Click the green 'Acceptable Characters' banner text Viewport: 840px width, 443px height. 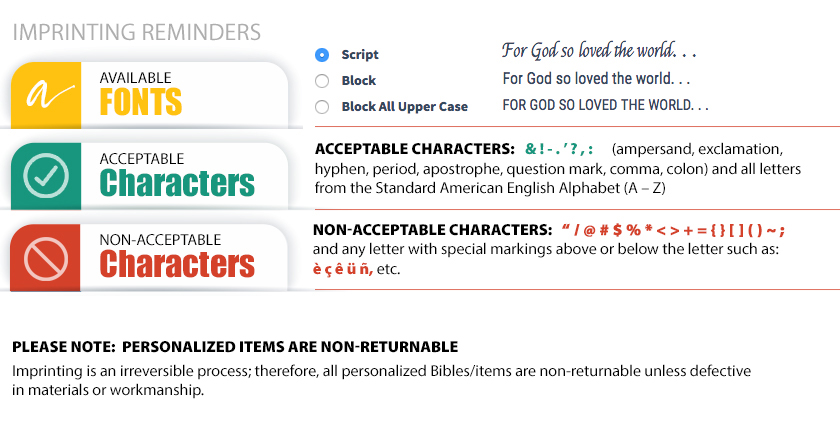pyautogui.click(x=177, y=173)
